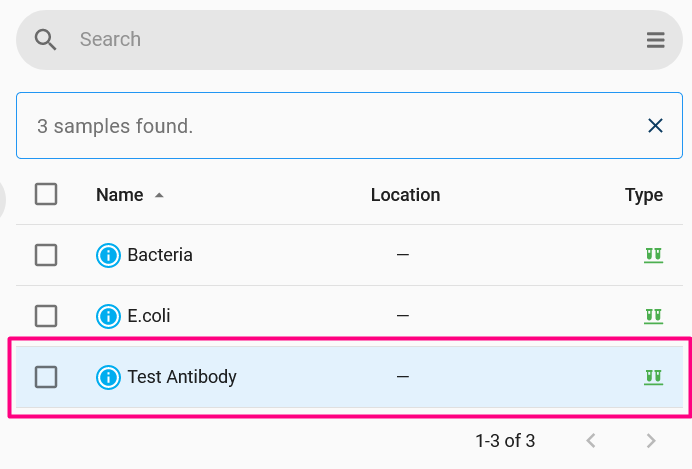Open info for E.coli sample
The height and width of the screenshot is (469, 692).
108,316
